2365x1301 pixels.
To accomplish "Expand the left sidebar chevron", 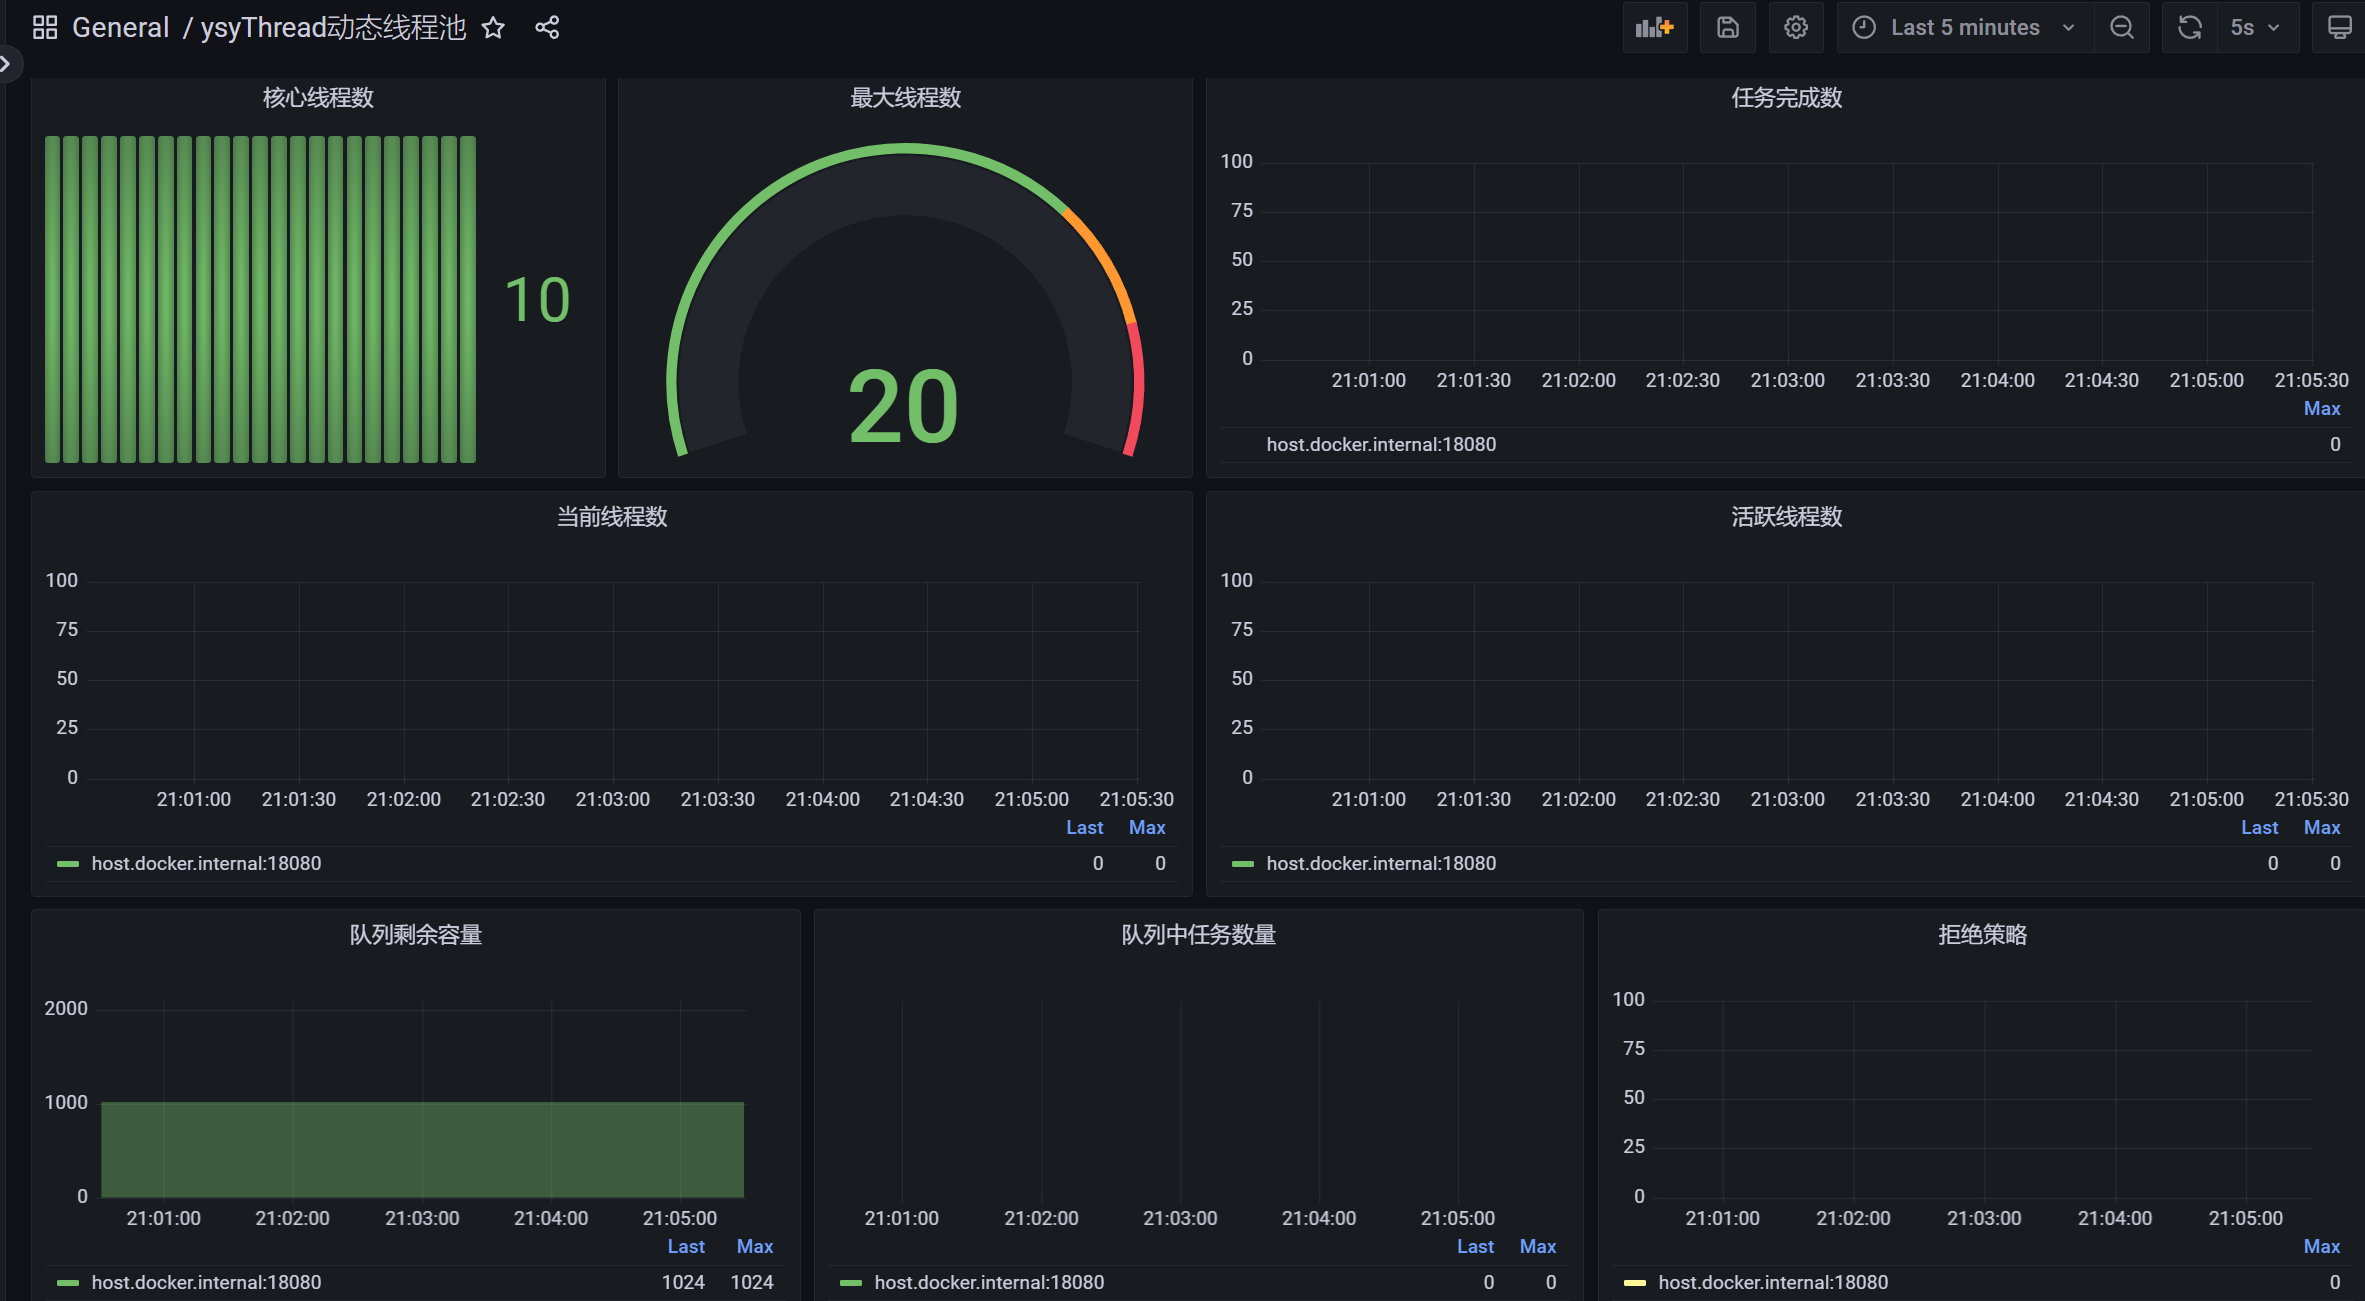I will tap(7, 64).
